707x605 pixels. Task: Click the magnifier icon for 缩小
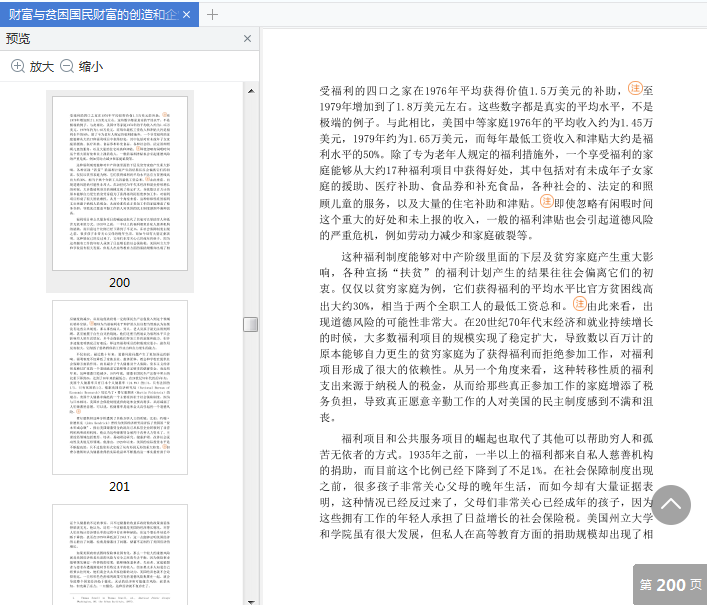tap(67, 66)
